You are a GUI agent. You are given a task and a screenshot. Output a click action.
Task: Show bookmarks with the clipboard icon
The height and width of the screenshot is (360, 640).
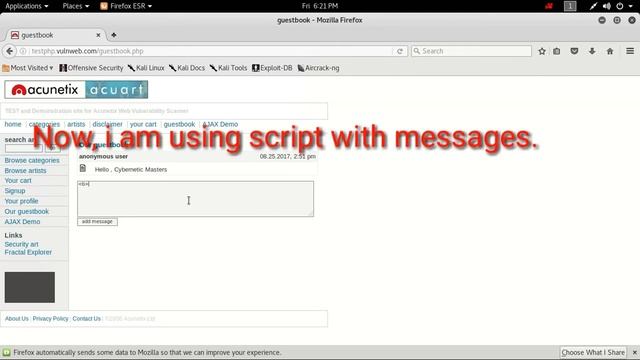tap(557, 51)
